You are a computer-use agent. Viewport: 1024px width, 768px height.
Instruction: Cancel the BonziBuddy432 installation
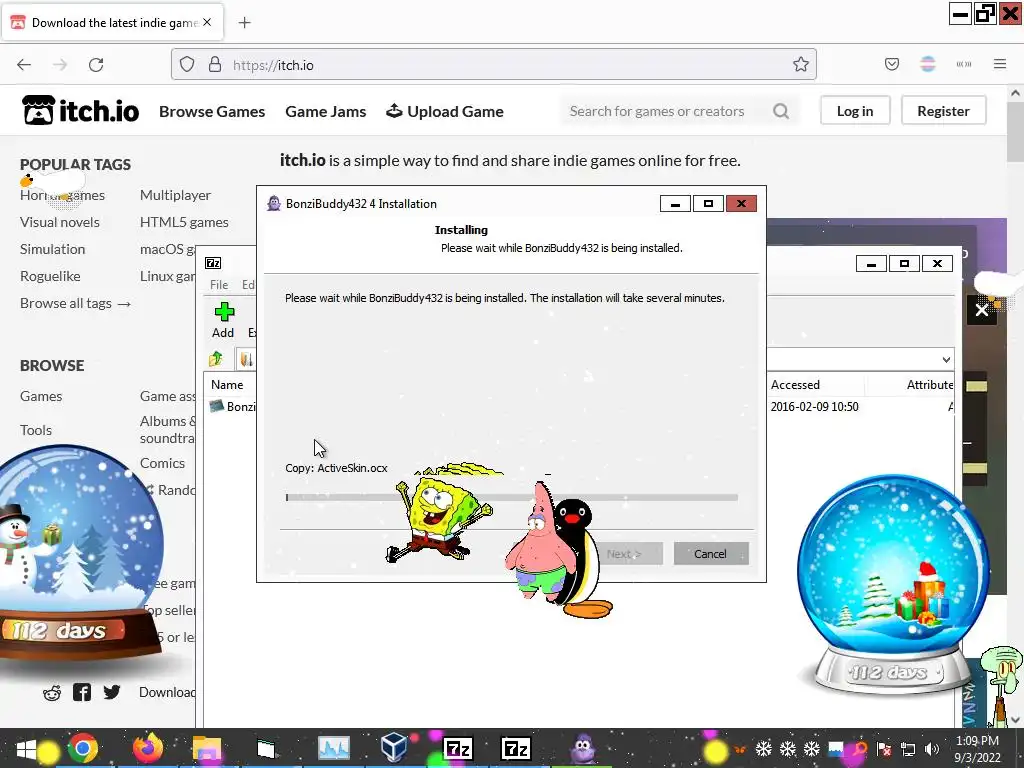(x=711, y=554)
